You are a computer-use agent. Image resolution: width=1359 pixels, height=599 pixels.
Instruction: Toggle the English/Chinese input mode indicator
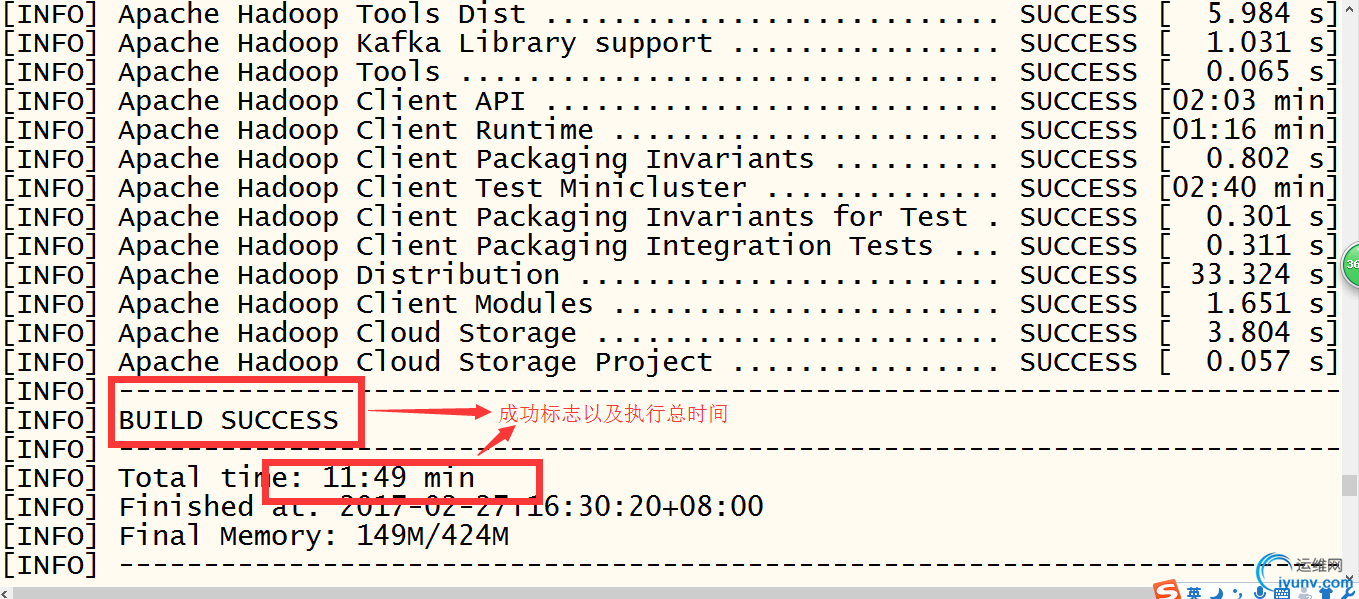click(1194, 592)
